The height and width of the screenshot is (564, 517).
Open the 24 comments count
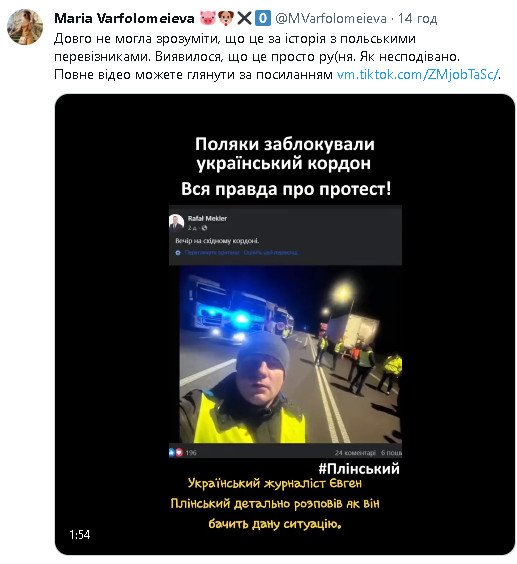tap(355, 452)
